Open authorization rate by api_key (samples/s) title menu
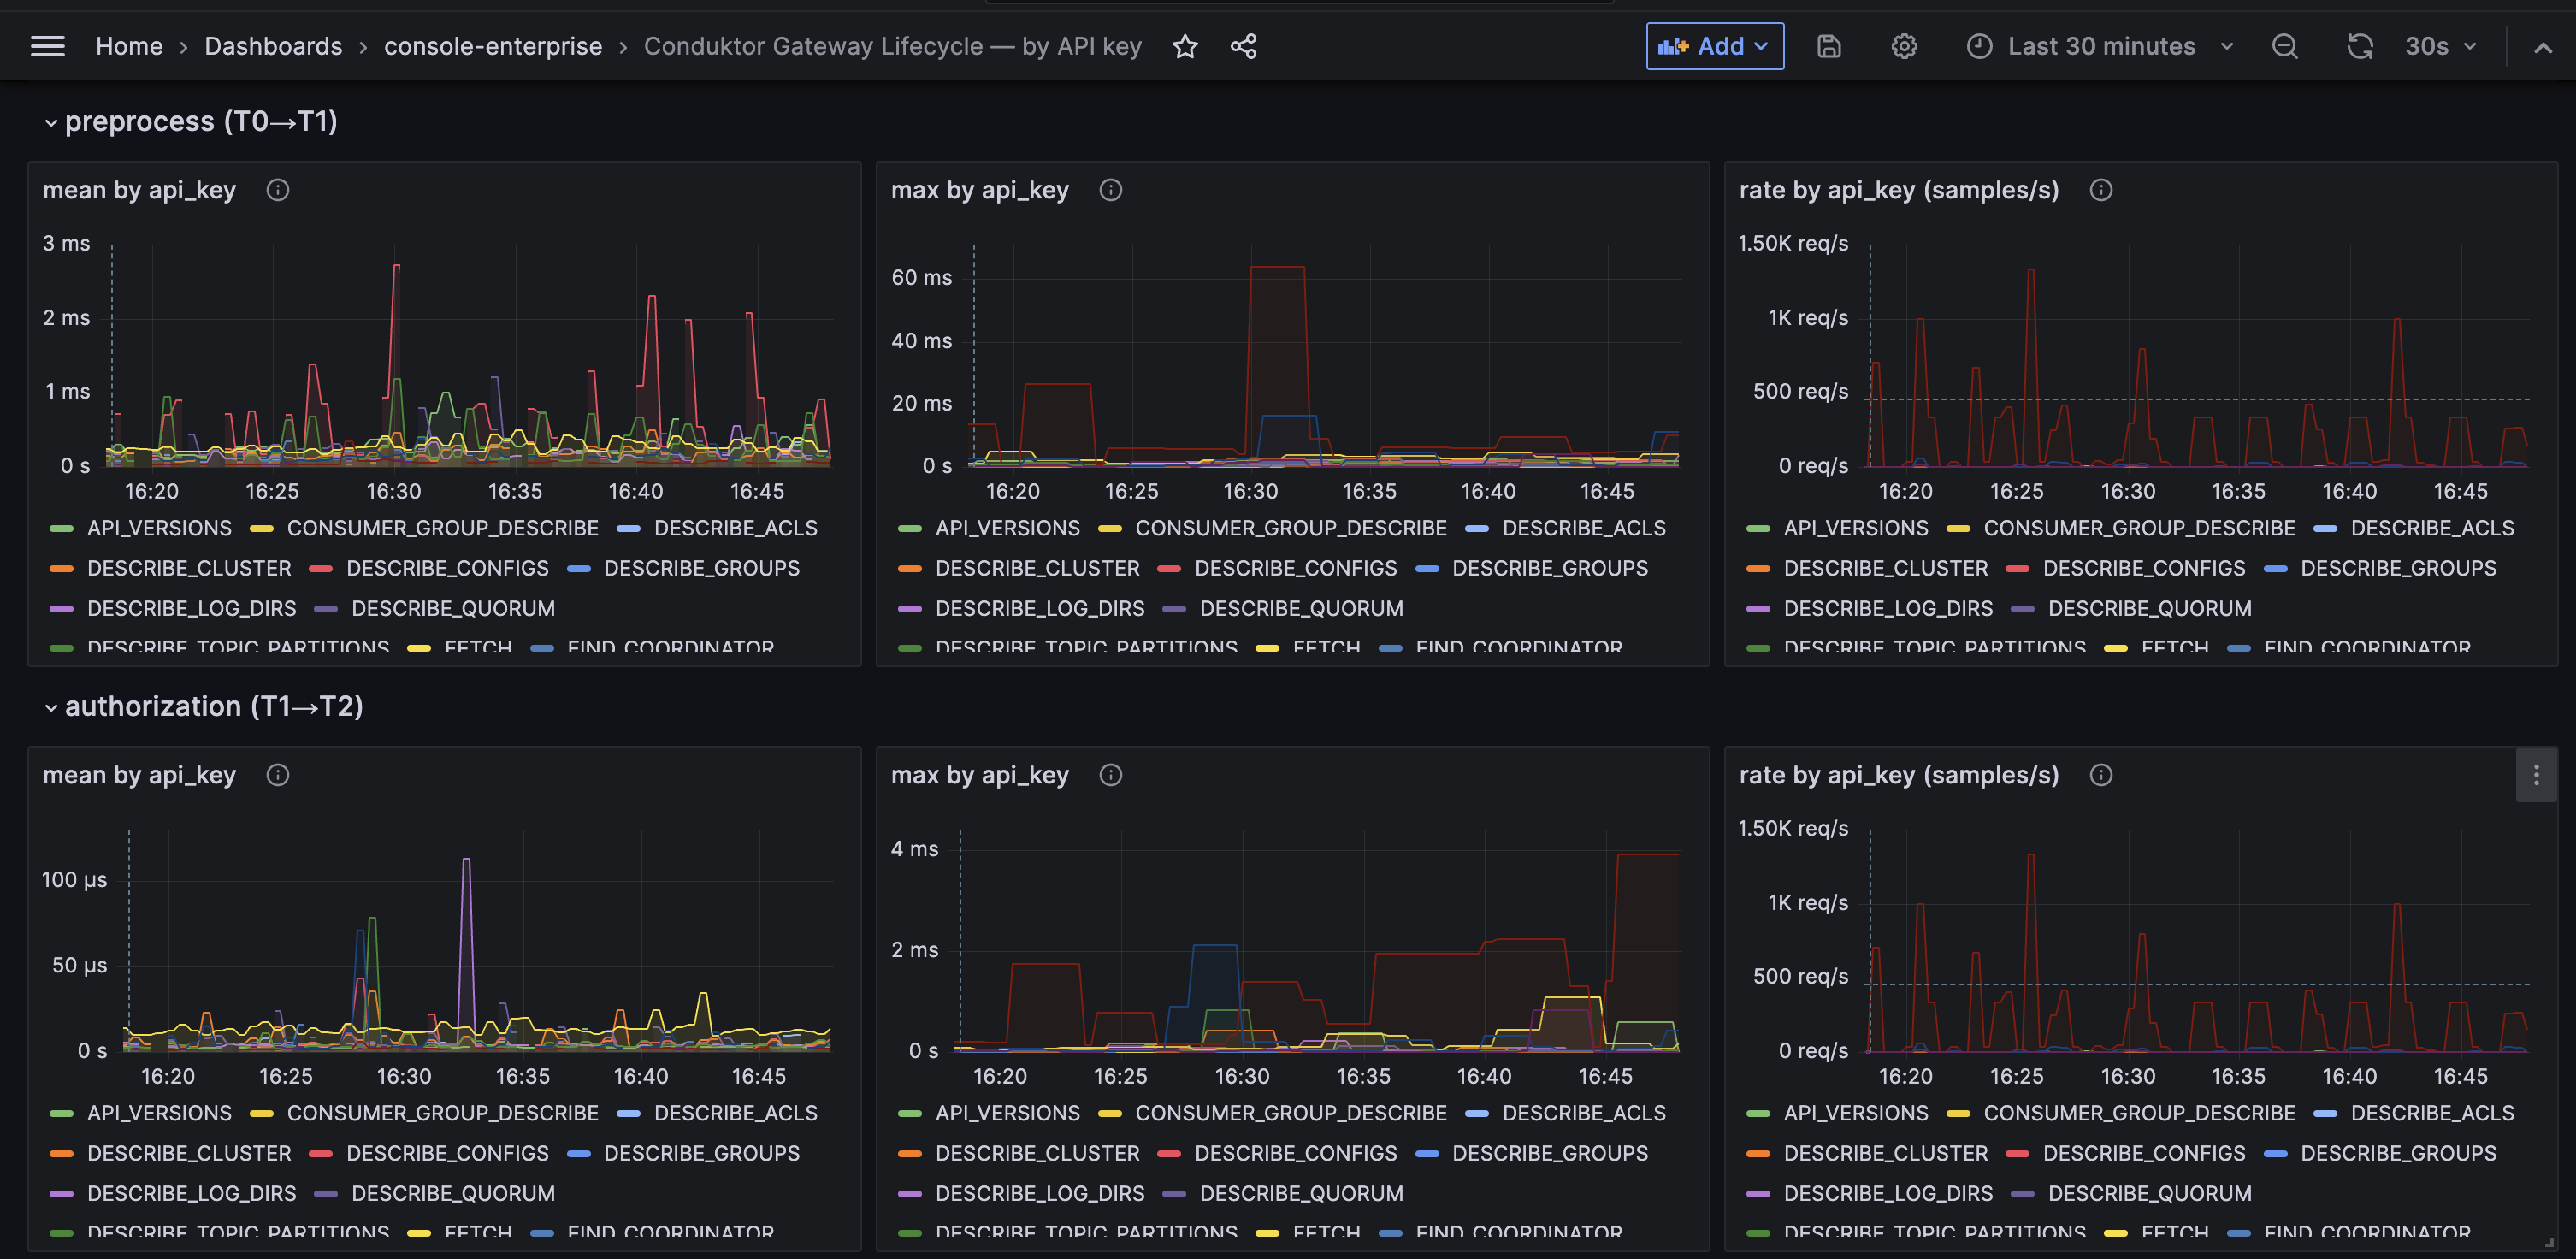The image size is (2576, 1259). [1899, 775]
